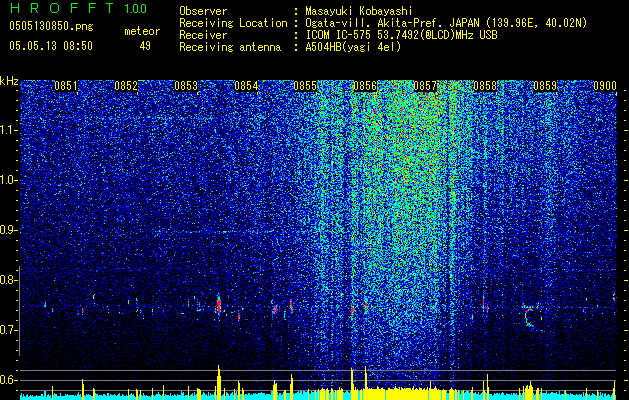Click the Receiver field label
The image size is (629, 400).
click(x=203, y=35)
